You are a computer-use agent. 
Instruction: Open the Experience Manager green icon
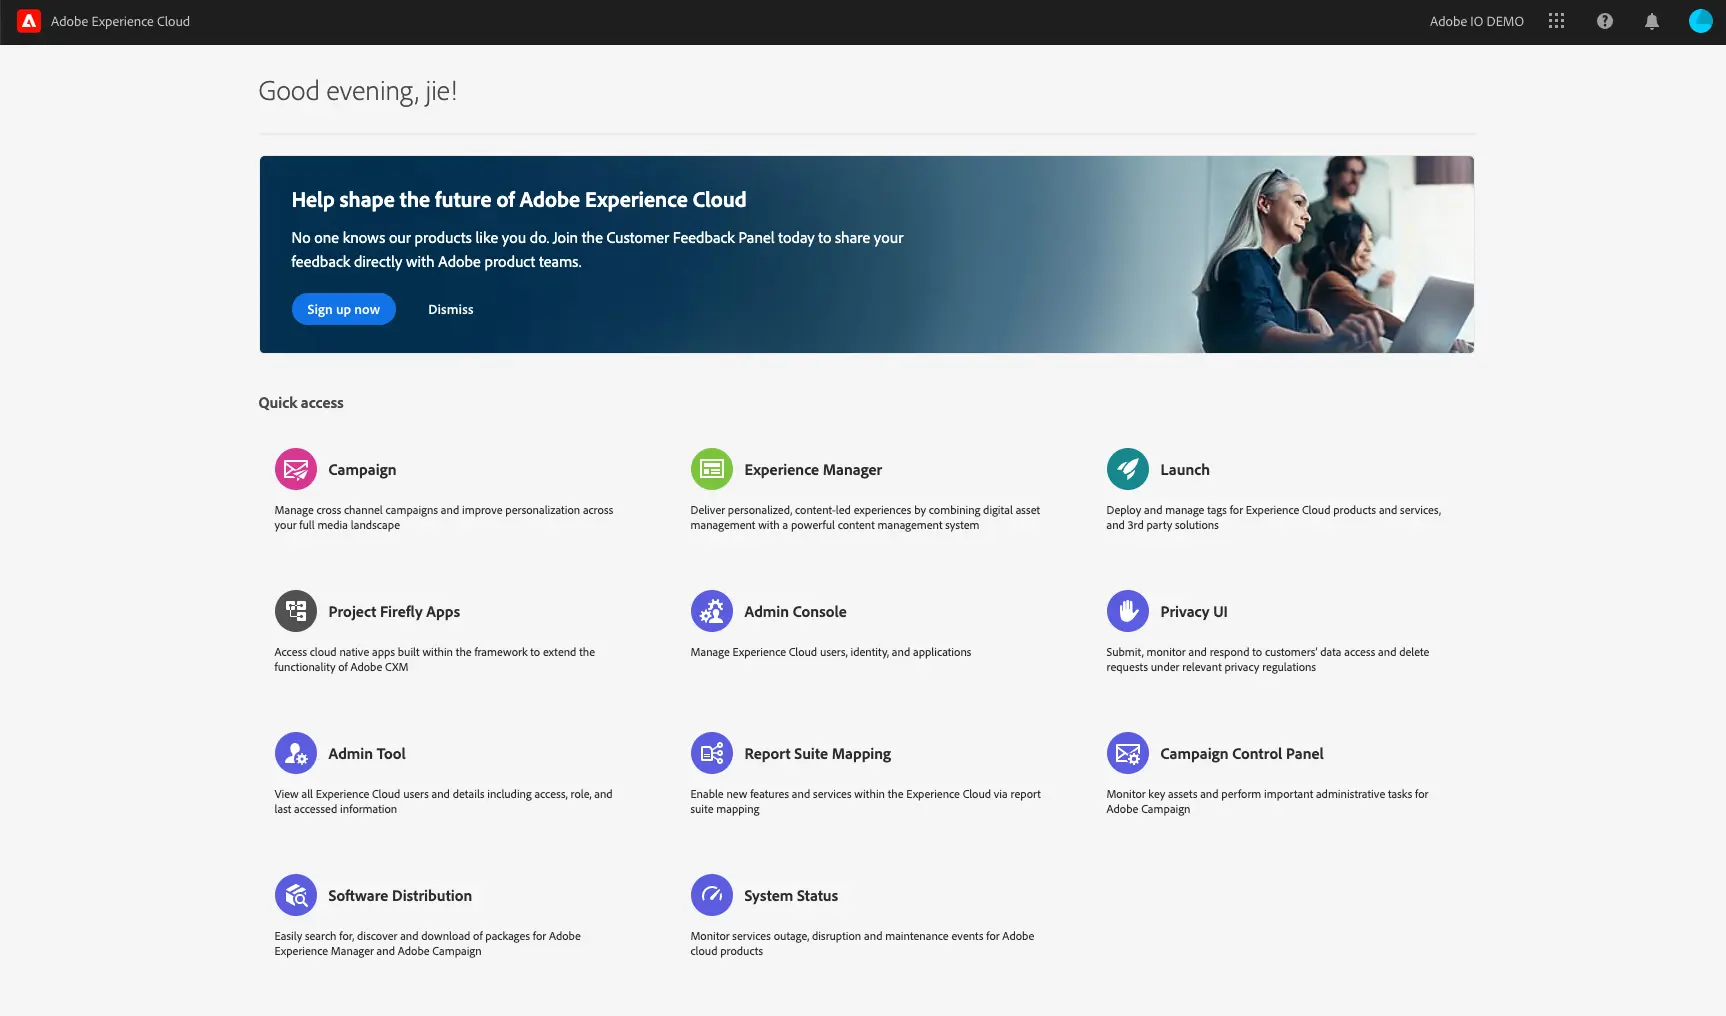(x=711, y=469)
